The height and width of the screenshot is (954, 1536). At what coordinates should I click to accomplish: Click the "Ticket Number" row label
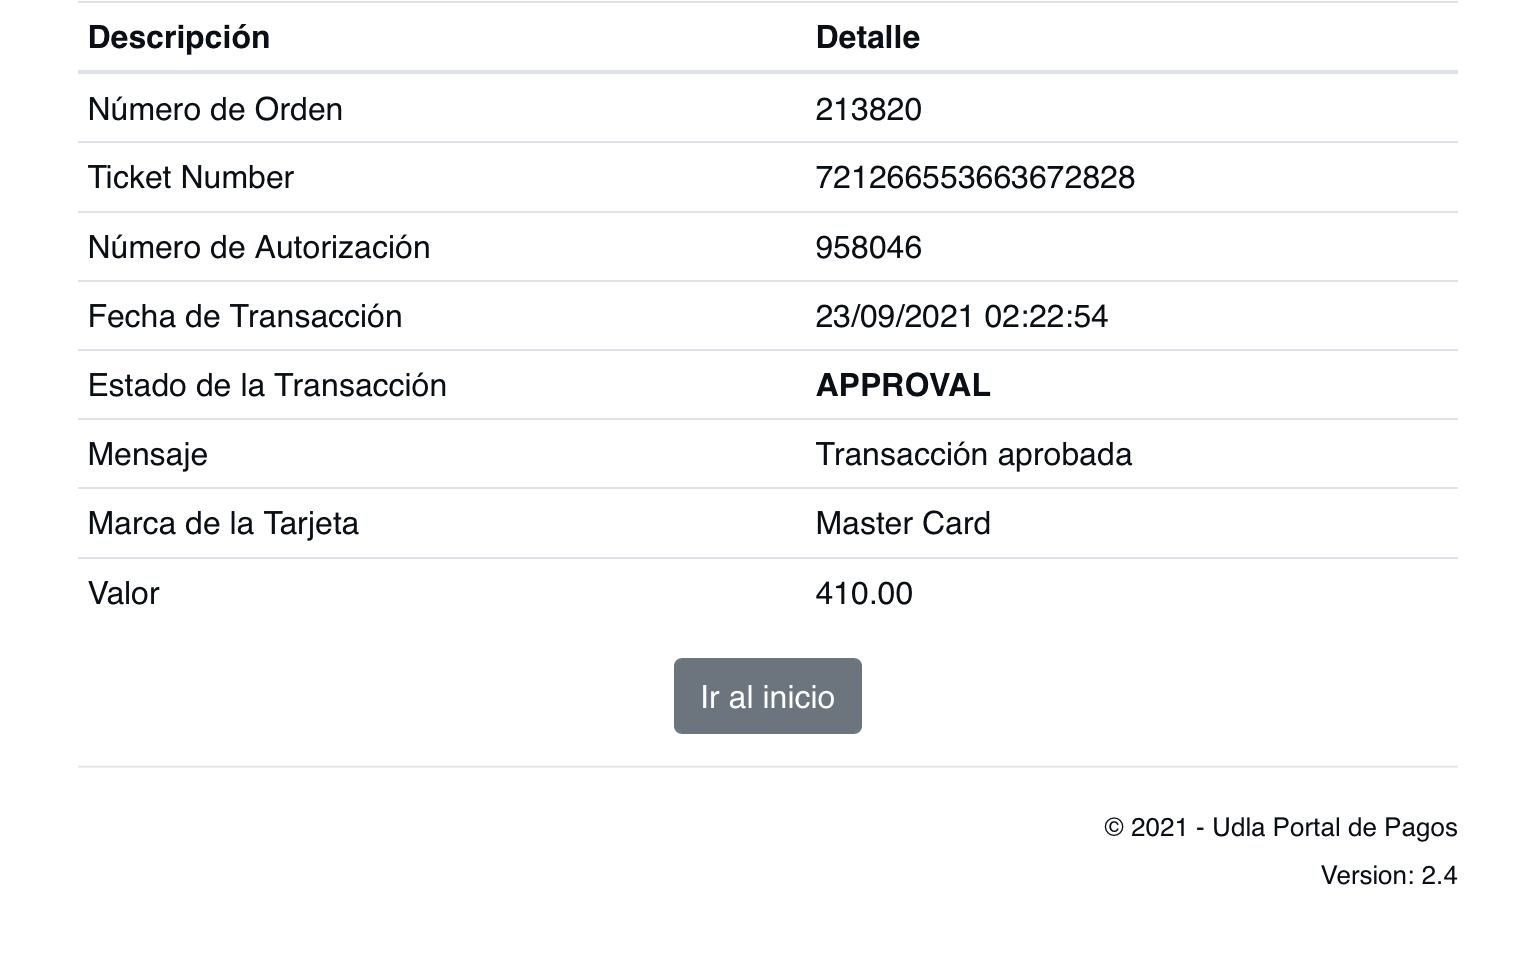[191, 178]
